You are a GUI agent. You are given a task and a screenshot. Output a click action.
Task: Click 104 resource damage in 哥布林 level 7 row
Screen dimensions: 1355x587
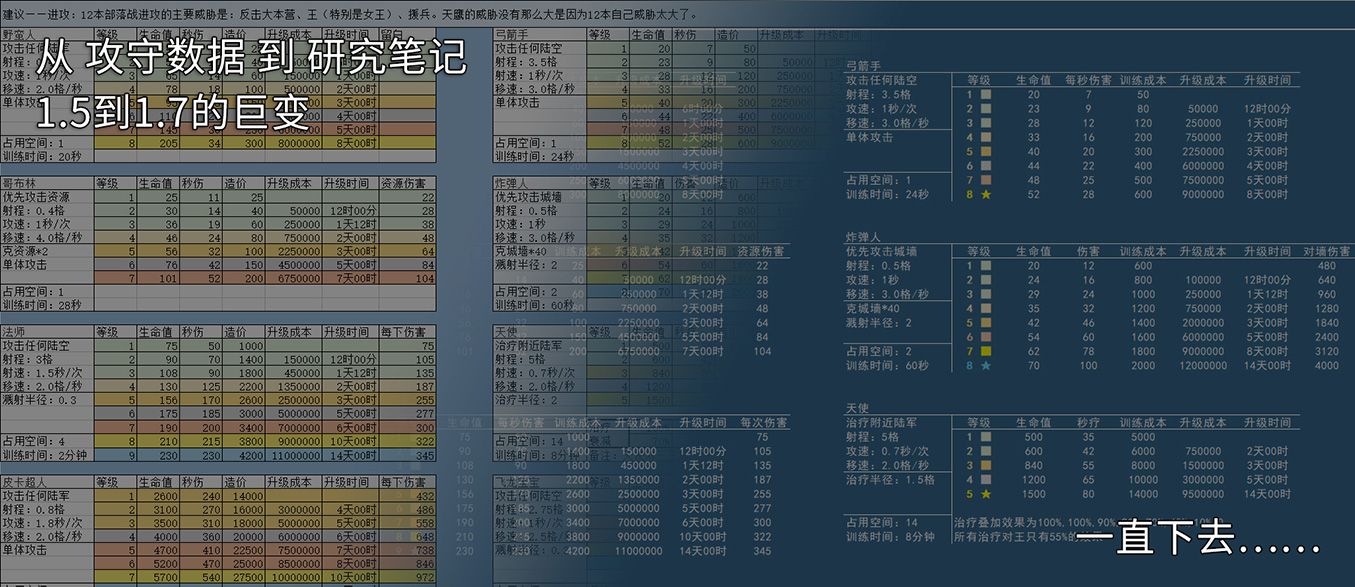[x=425, y=280]
